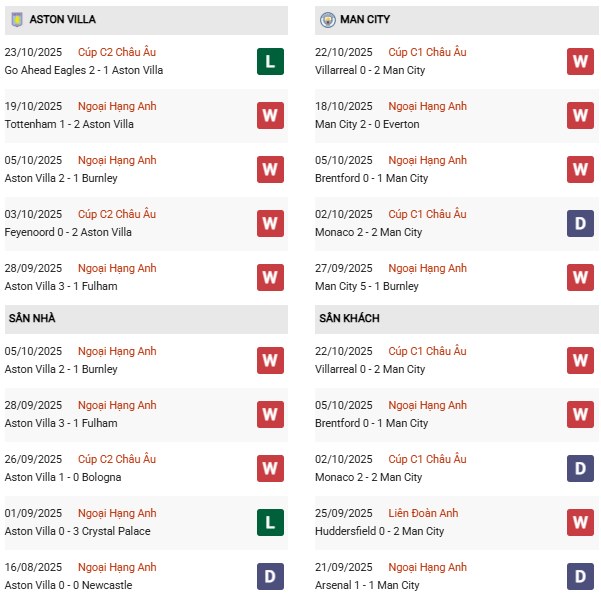601x600 pixels.
Task: Click the D badge beside Aston Villa 0 - 0 Newcastle
Action: [x=270, y=576]
